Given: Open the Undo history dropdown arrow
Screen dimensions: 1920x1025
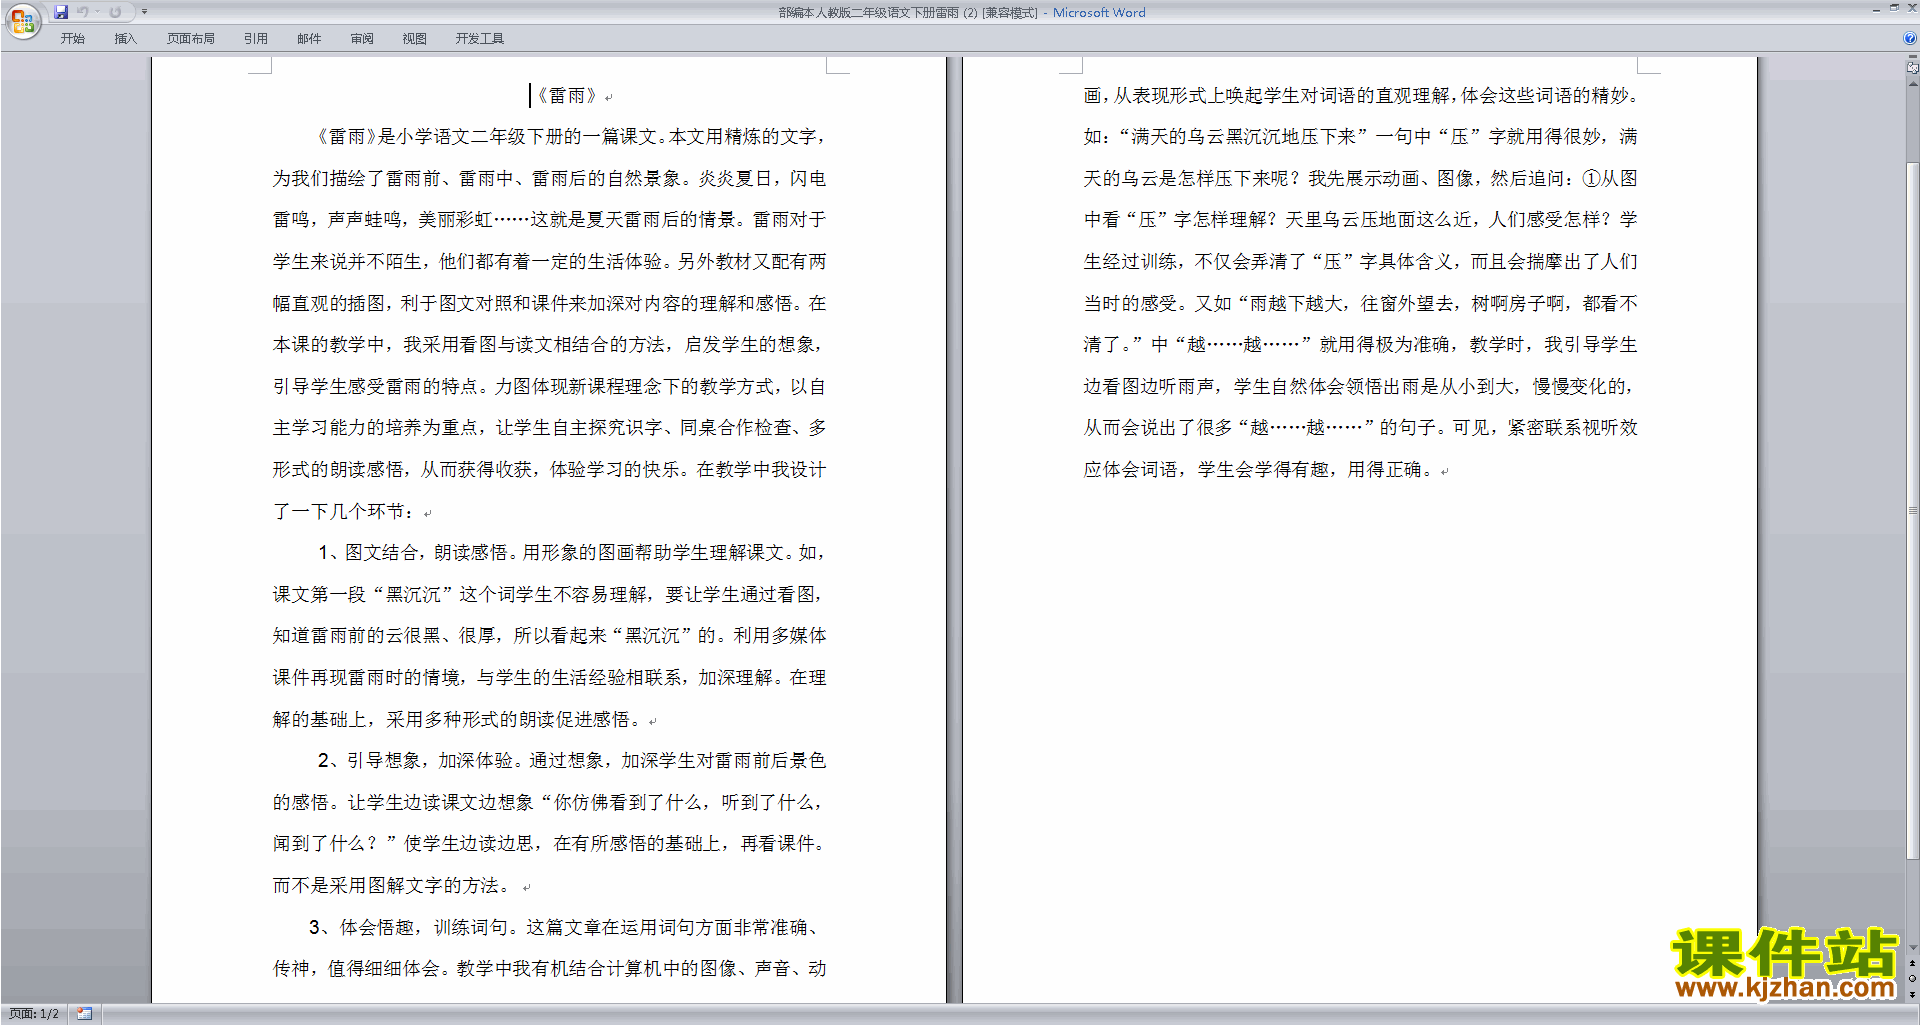Looking at the screenshot, I should tap(98, 12).
